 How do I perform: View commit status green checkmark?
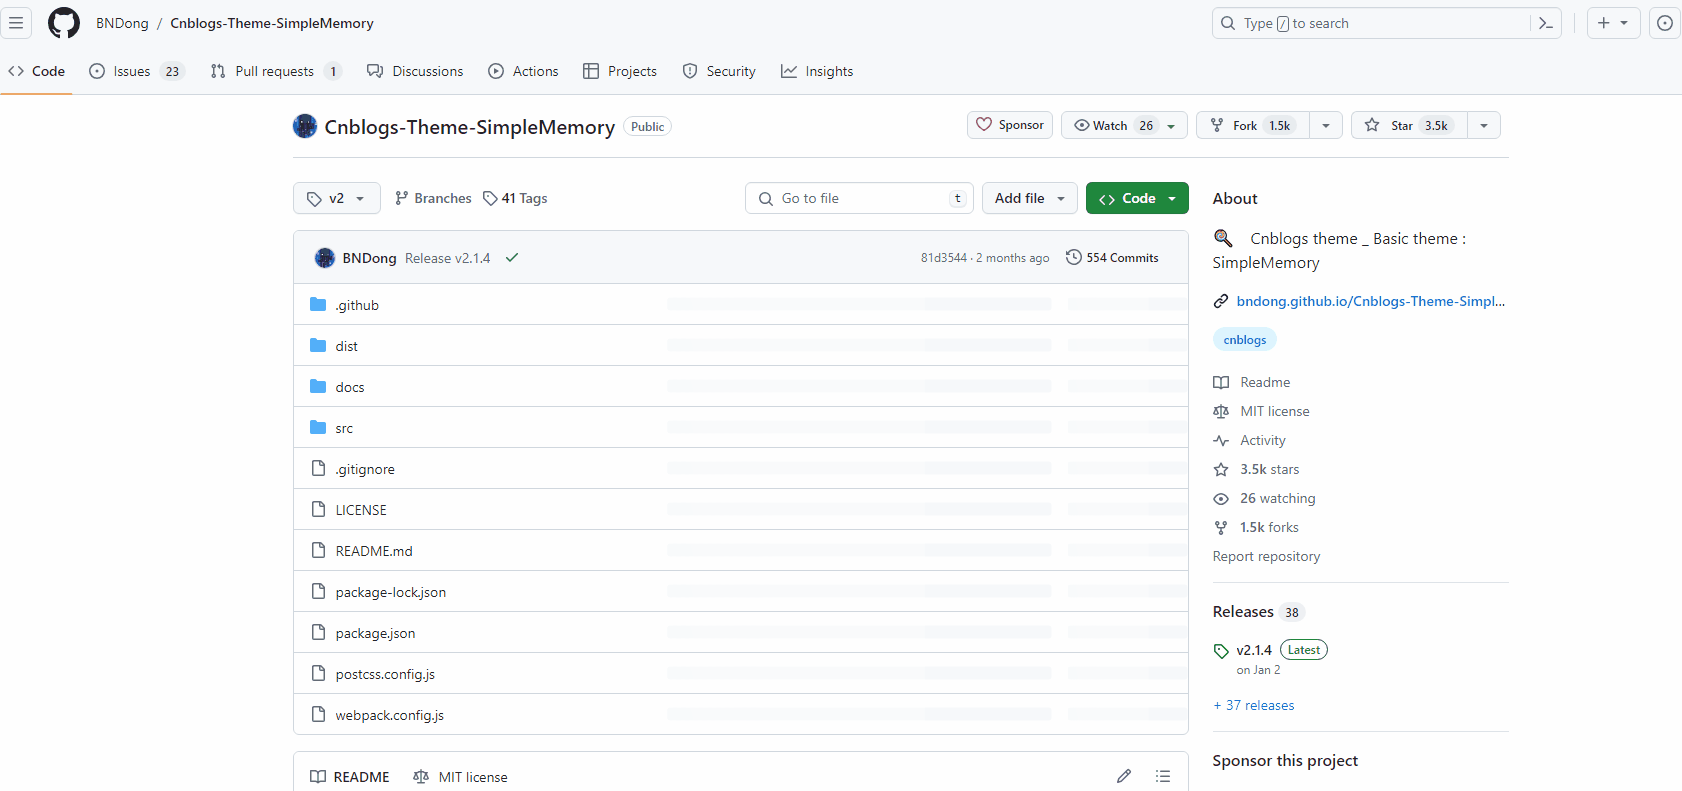[x=512, y=258]
